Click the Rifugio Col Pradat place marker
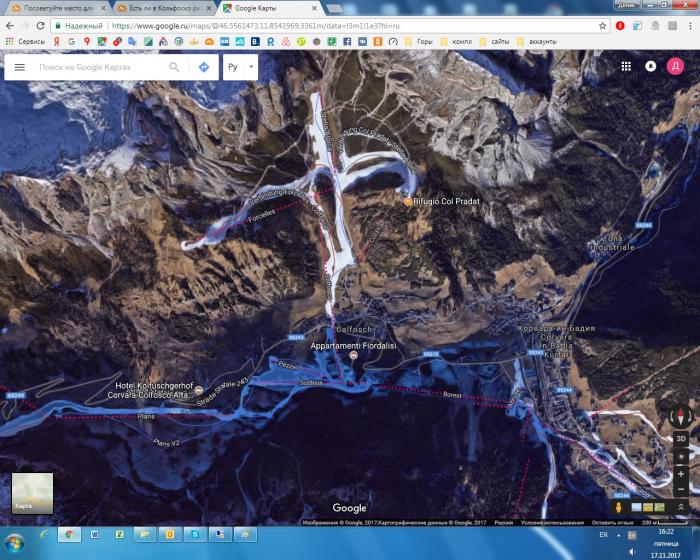700x560 pixels. pyautogui.click(x=408, y=201)
